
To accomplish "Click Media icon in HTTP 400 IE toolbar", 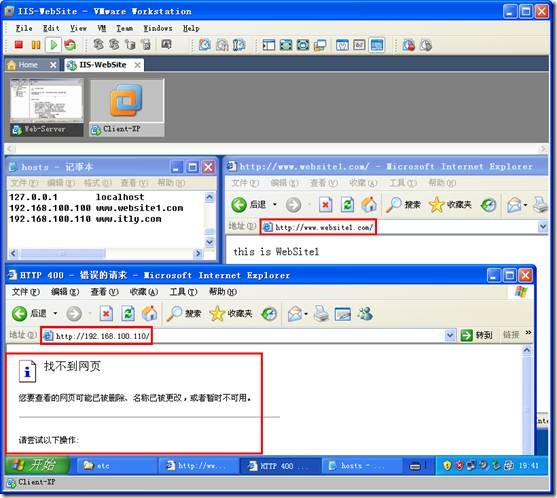I will (269, 314).
